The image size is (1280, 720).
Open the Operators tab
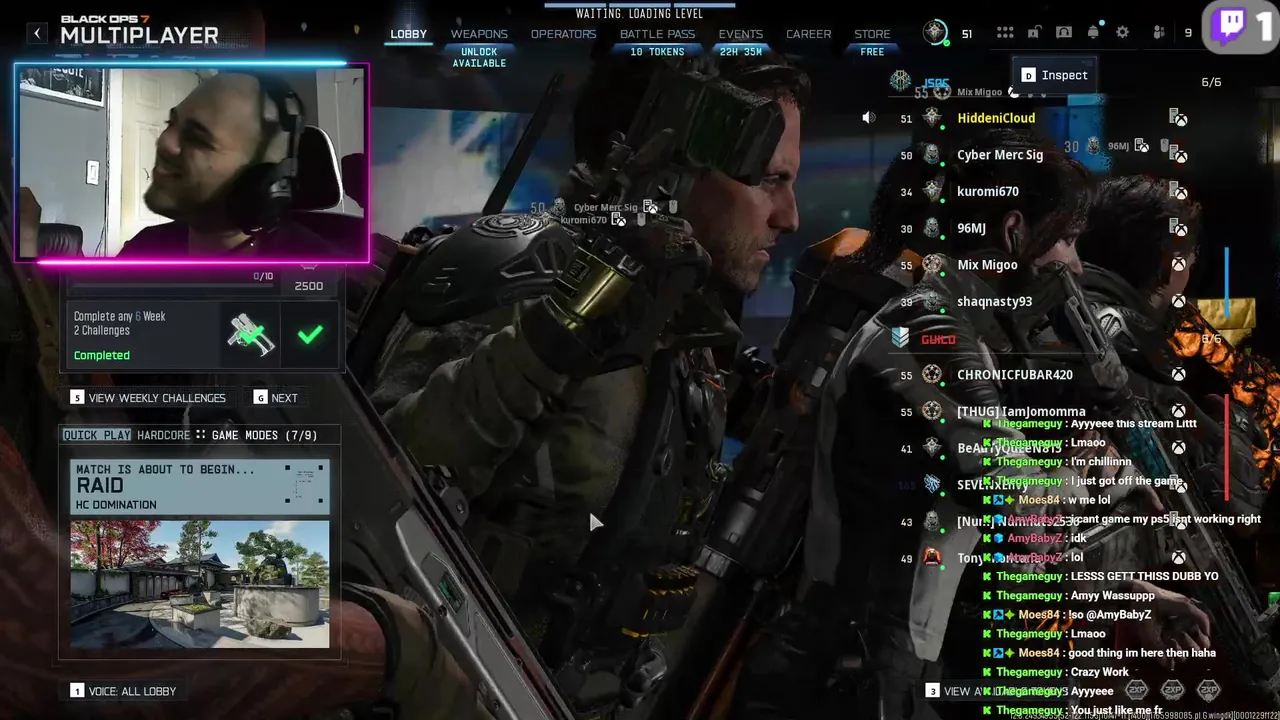point(563,34)
